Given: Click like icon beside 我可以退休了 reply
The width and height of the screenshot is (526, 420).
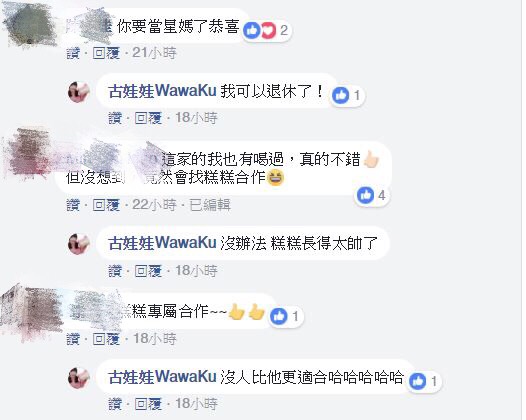Looking at the screenshot, I should [340, 95].
